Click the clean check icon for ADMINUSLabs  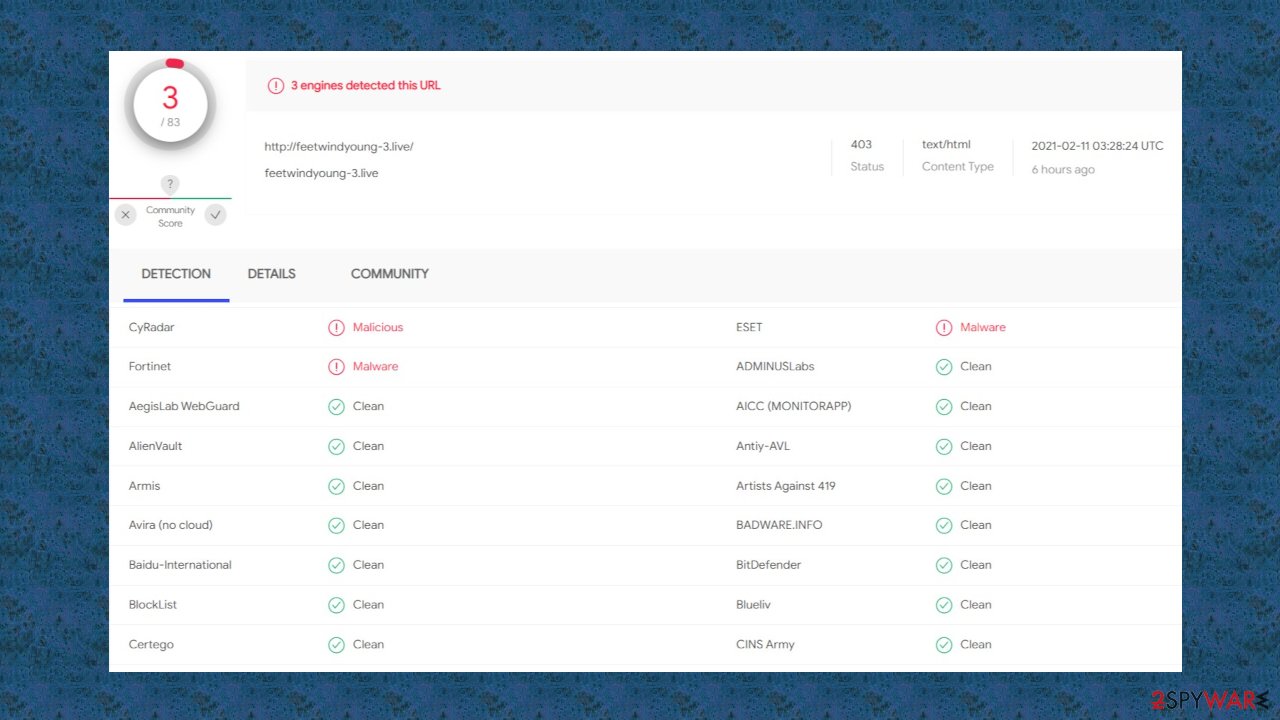pyautogui.click(x=944, y=367)
